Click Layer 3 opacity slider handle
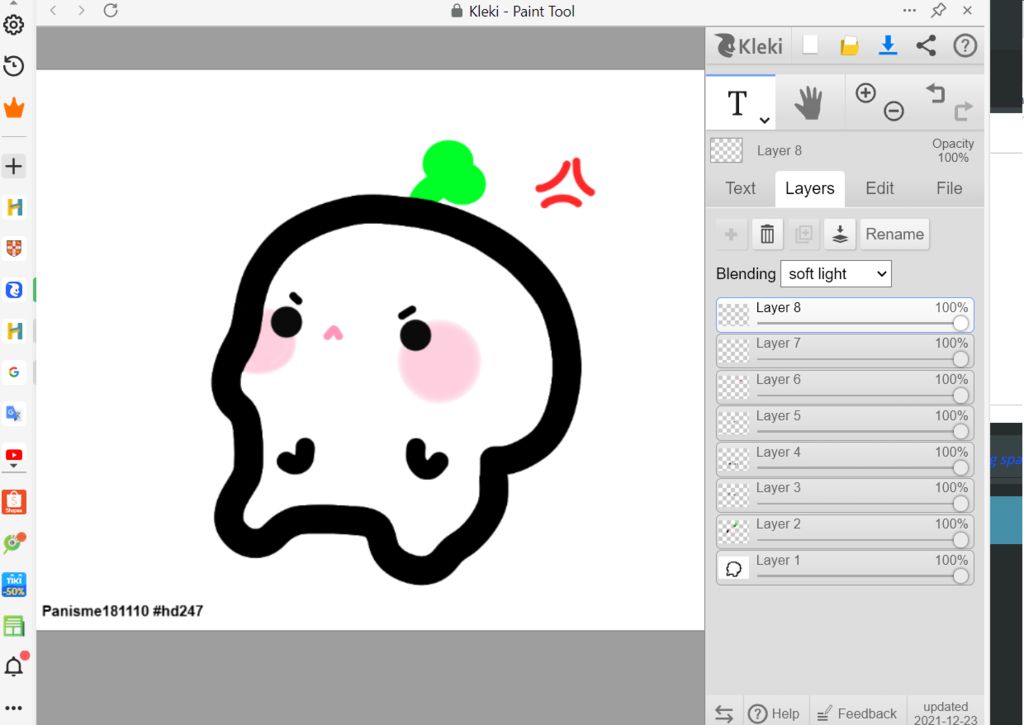Screen dimensions: 1024x725 960,503
